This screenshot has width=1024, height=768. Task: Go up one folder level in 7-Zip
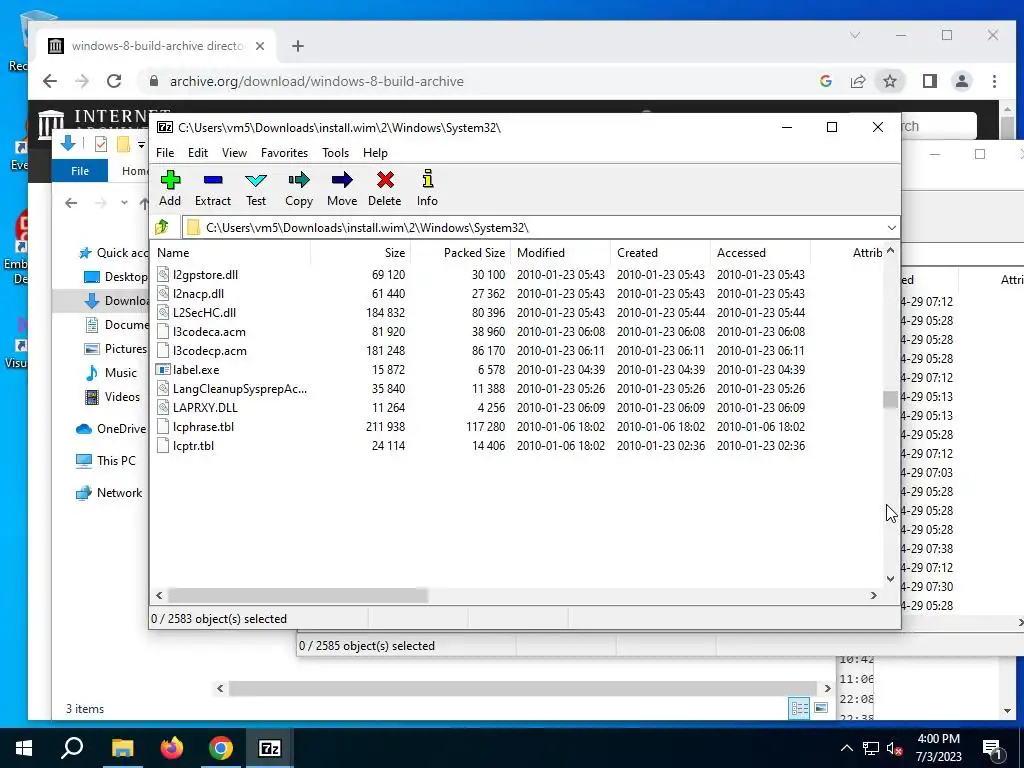coord(162,227)
